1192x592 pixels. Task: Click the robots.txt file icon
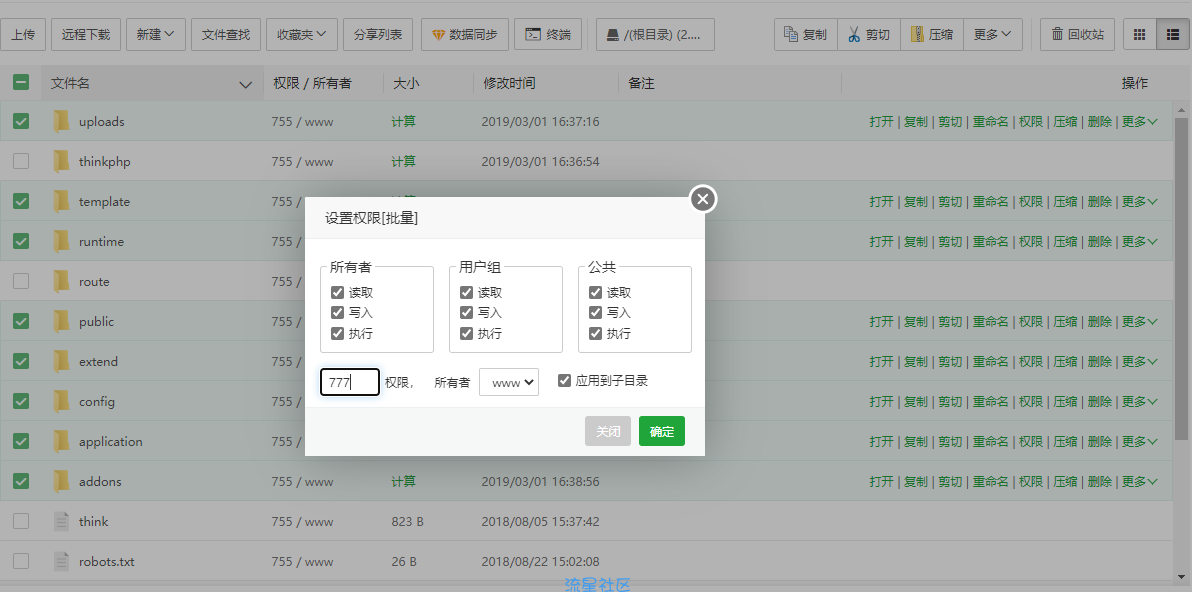62,562
